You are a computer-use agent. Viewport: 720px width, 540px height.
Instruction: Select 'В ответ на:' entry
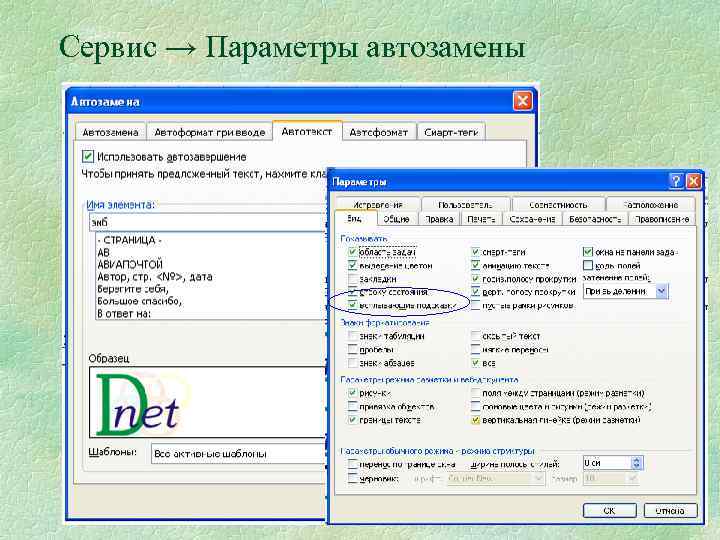(x=124, y=314)
